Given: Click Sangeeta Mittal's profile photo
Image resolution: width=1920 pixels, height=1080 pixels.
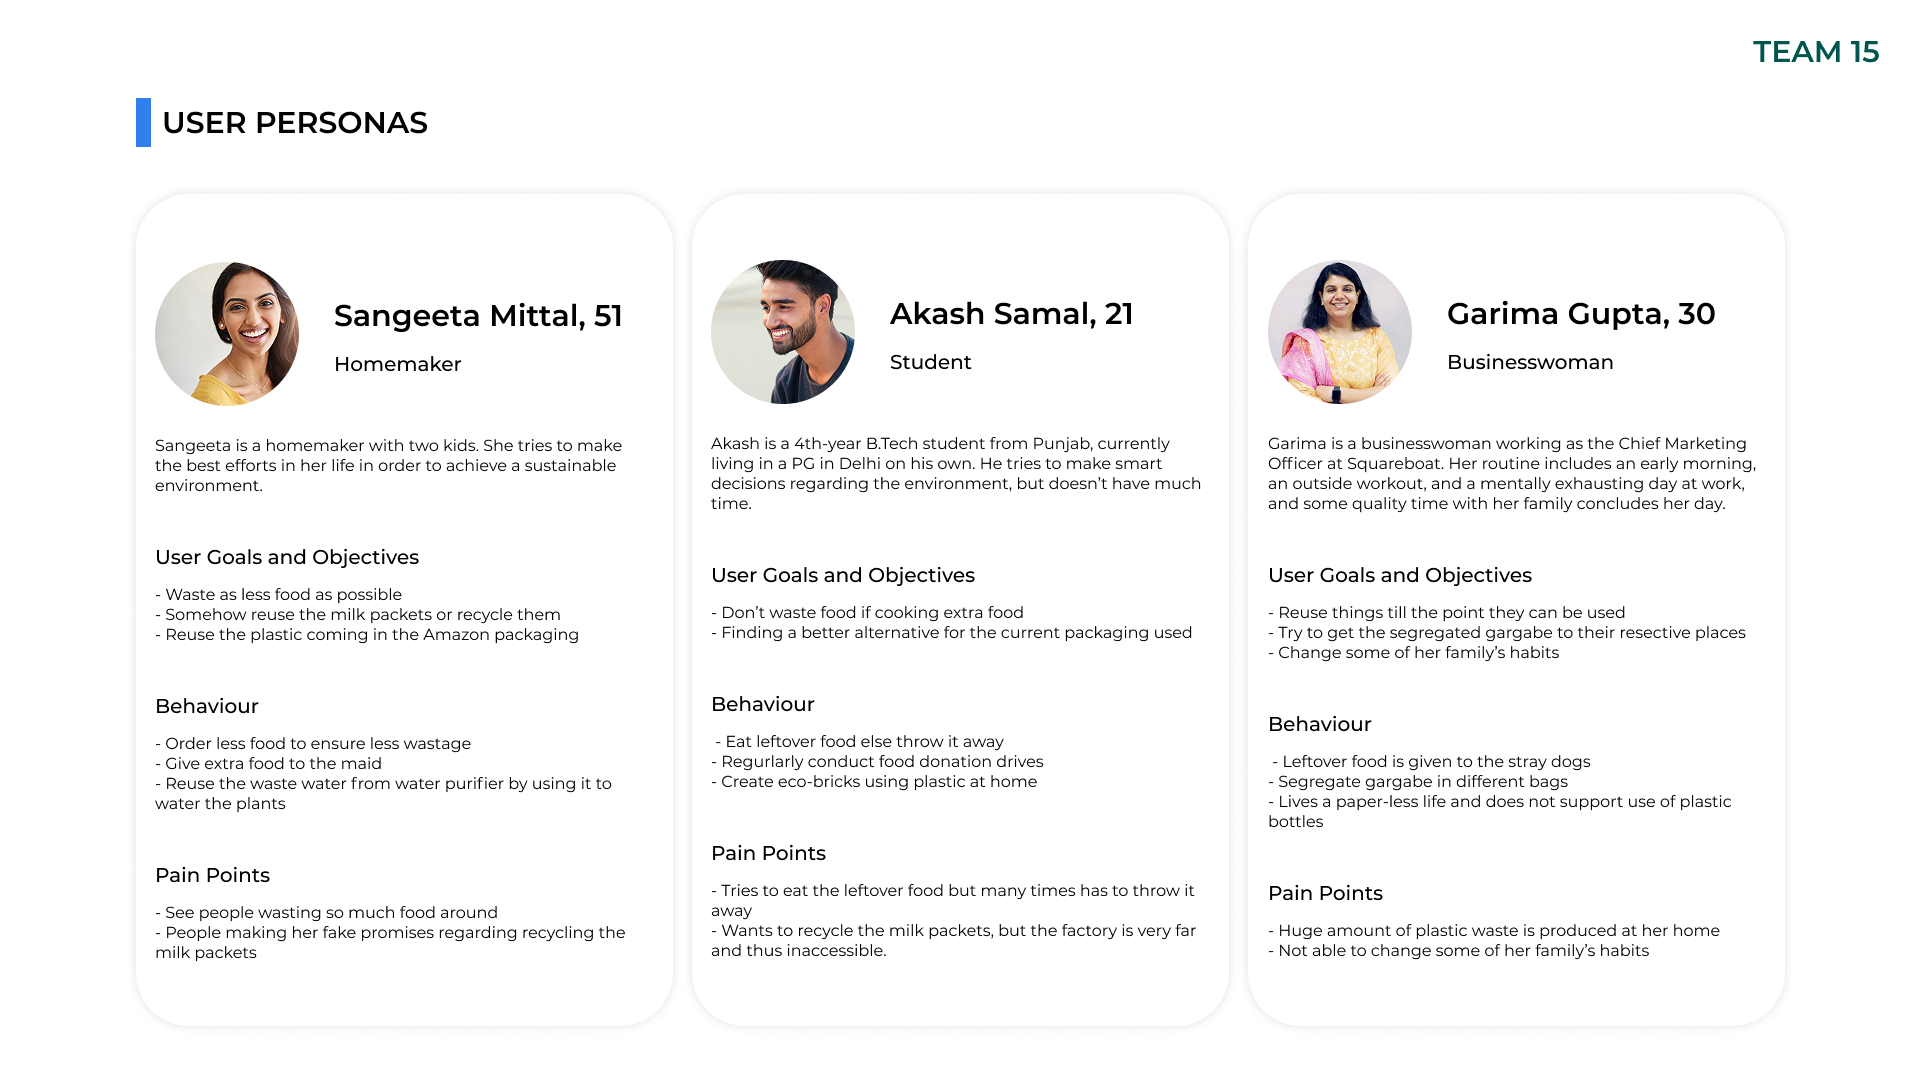Looking at the screenshot, I should point(227,334).
